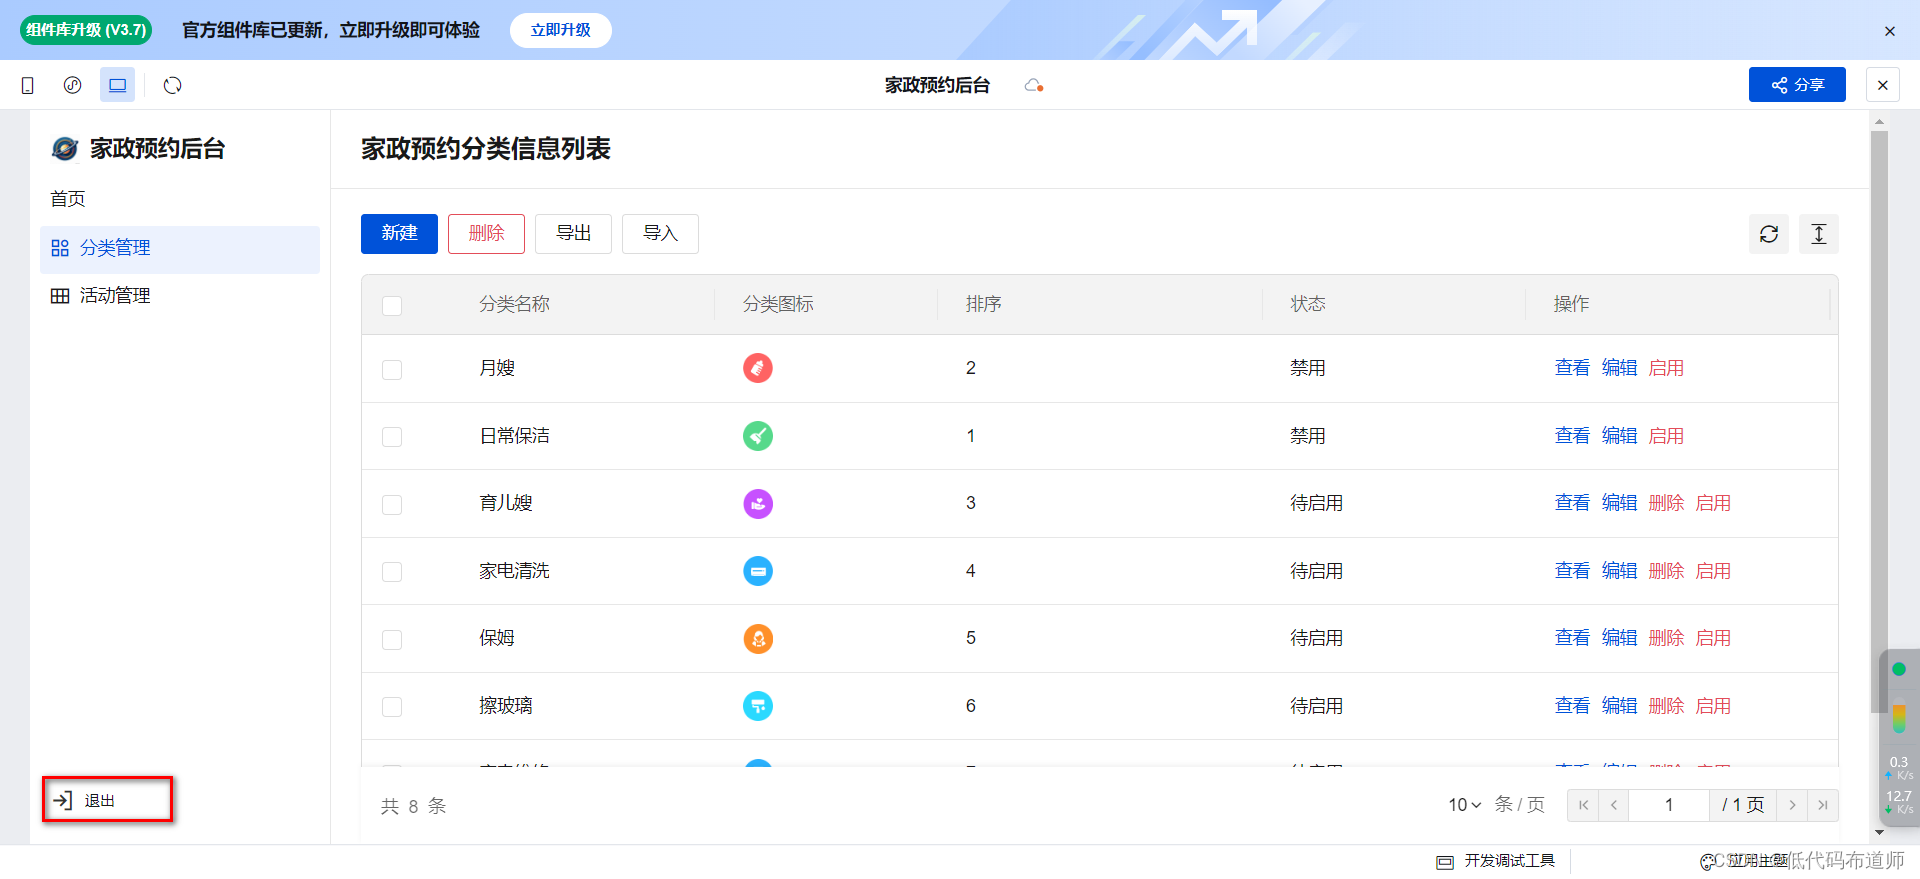Click the red 删除 toolbar button
This screenshot has width=1920, height=879.
486,234
